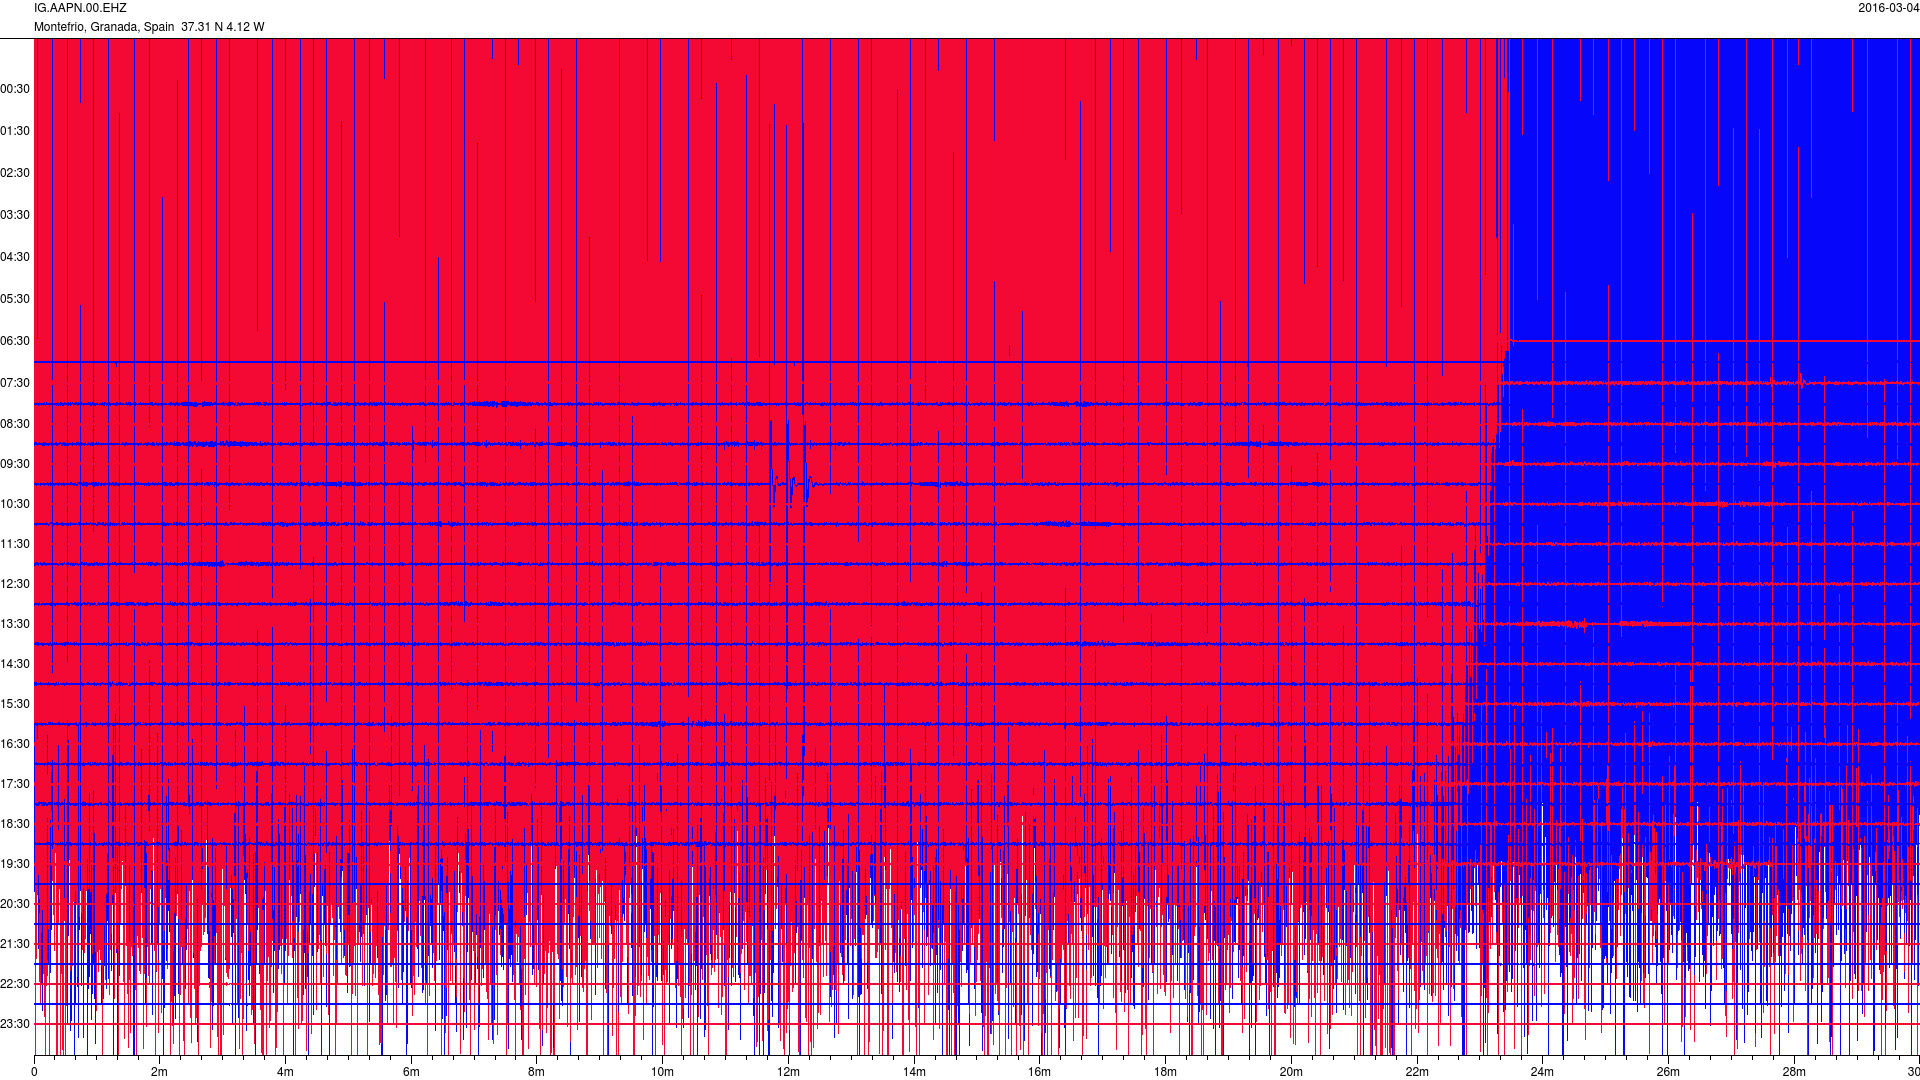The width and height of the screenshot is (1920, 1080).
Task: Click the date label 2016-03-04
Action: pos(1888,8)
